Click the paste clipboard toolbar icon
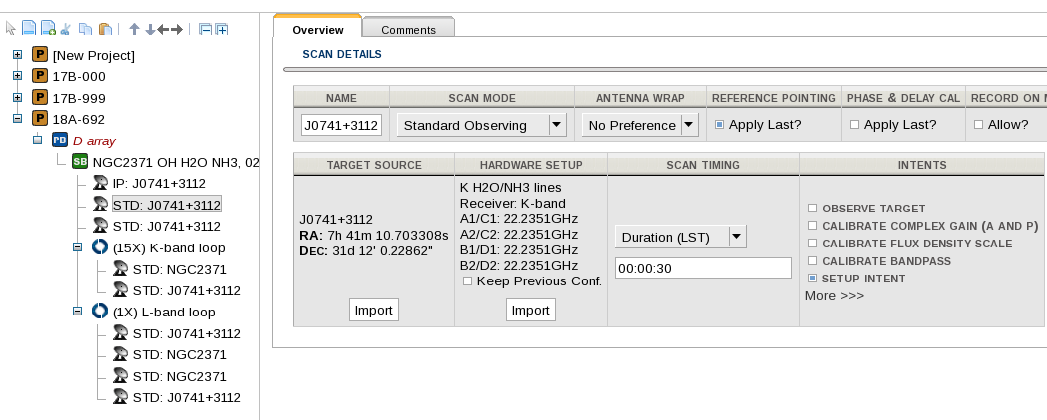1047x420 pixels. (105, 29)
